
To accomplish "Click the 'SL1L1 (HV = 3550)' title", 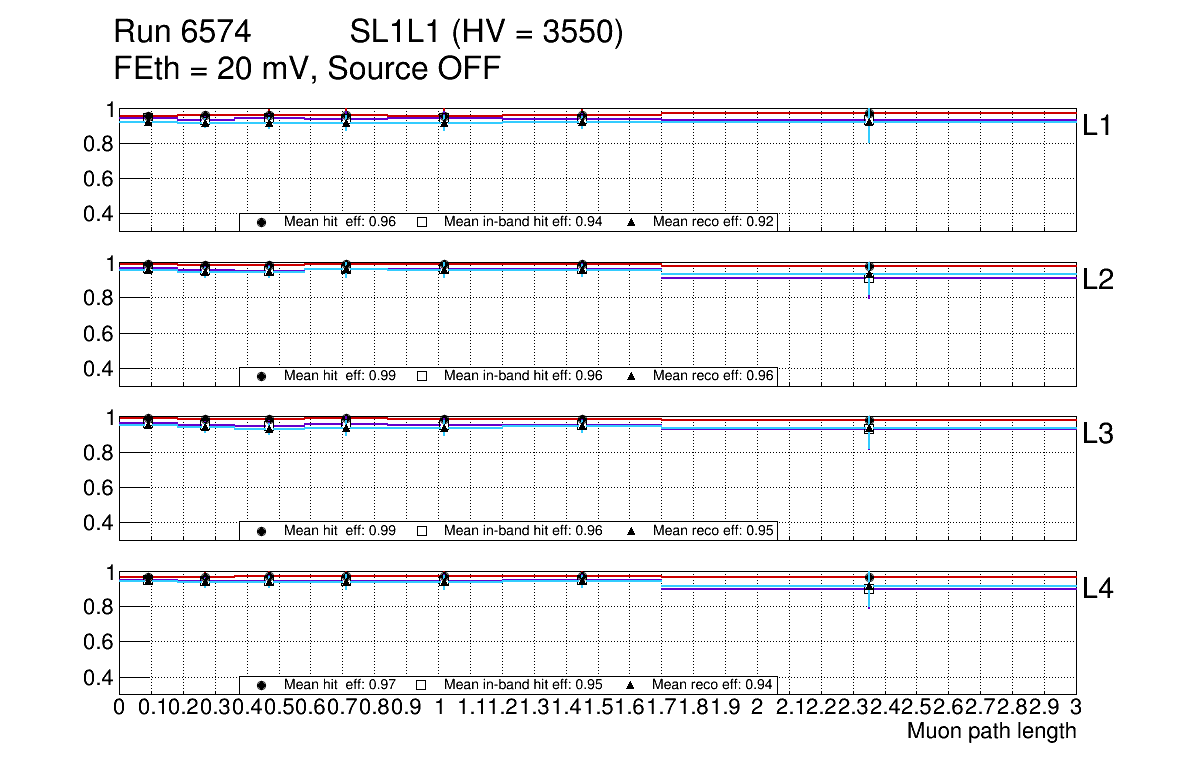I will (487, 33).
